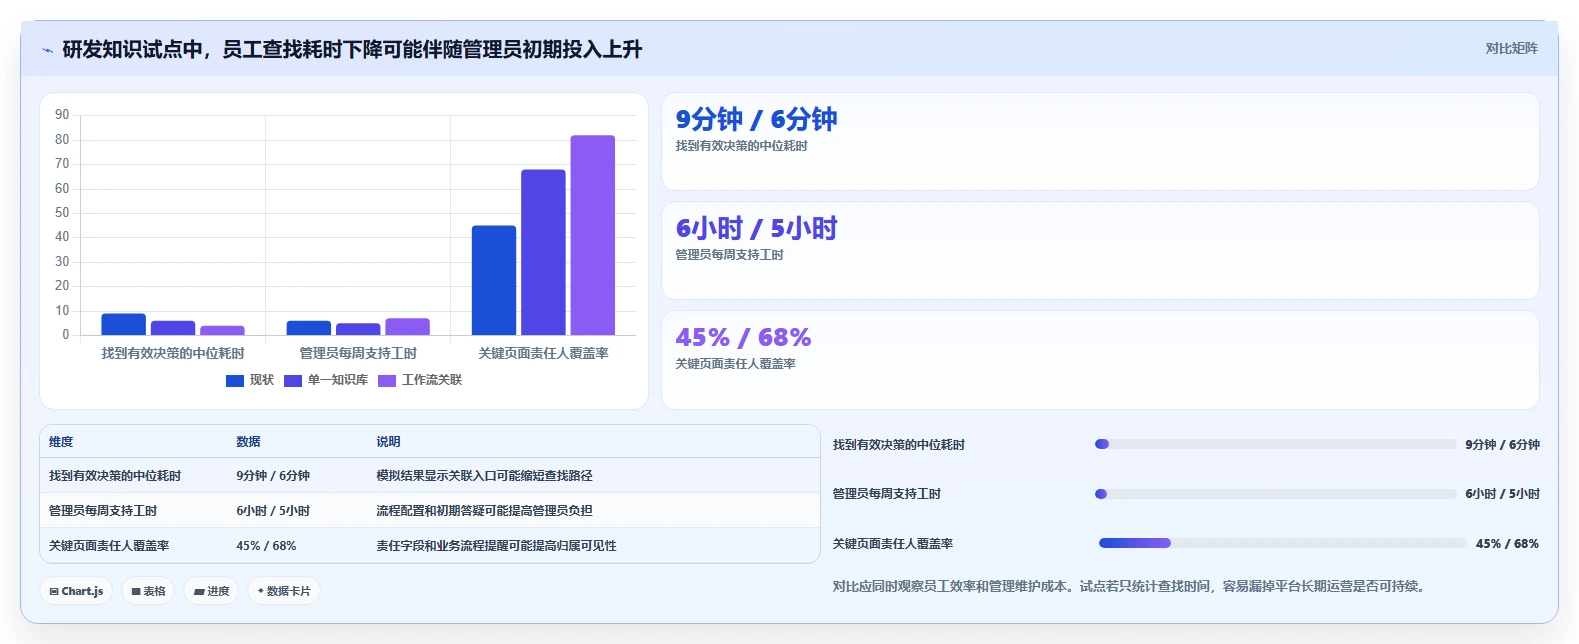Image resolution: width=1579 pixels, height=644 pixels.
Task: Click the 单一知识库 bar for 关键页面责任人覆盖率
Action: tap(543, 252)
